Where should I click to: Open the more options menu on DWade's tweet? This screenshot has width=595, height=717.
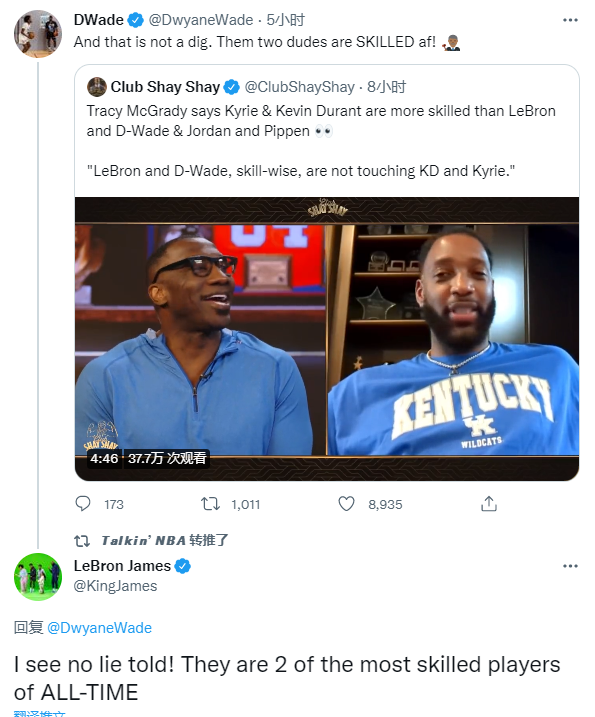coord(570,20)
